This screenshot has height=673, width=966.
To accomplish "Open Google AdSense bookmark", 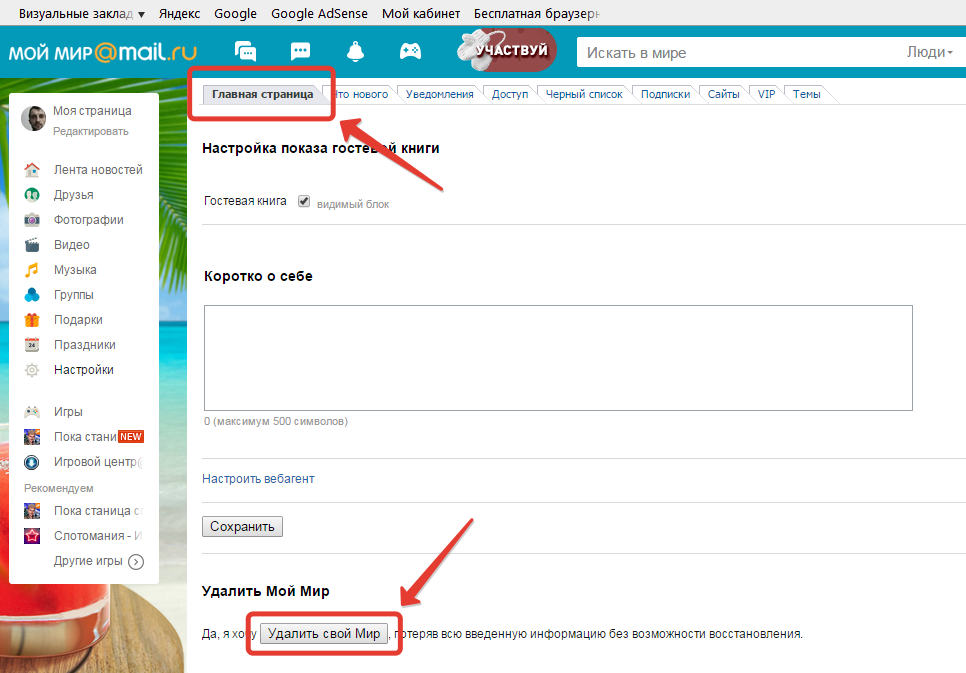I will coord(319,14).
